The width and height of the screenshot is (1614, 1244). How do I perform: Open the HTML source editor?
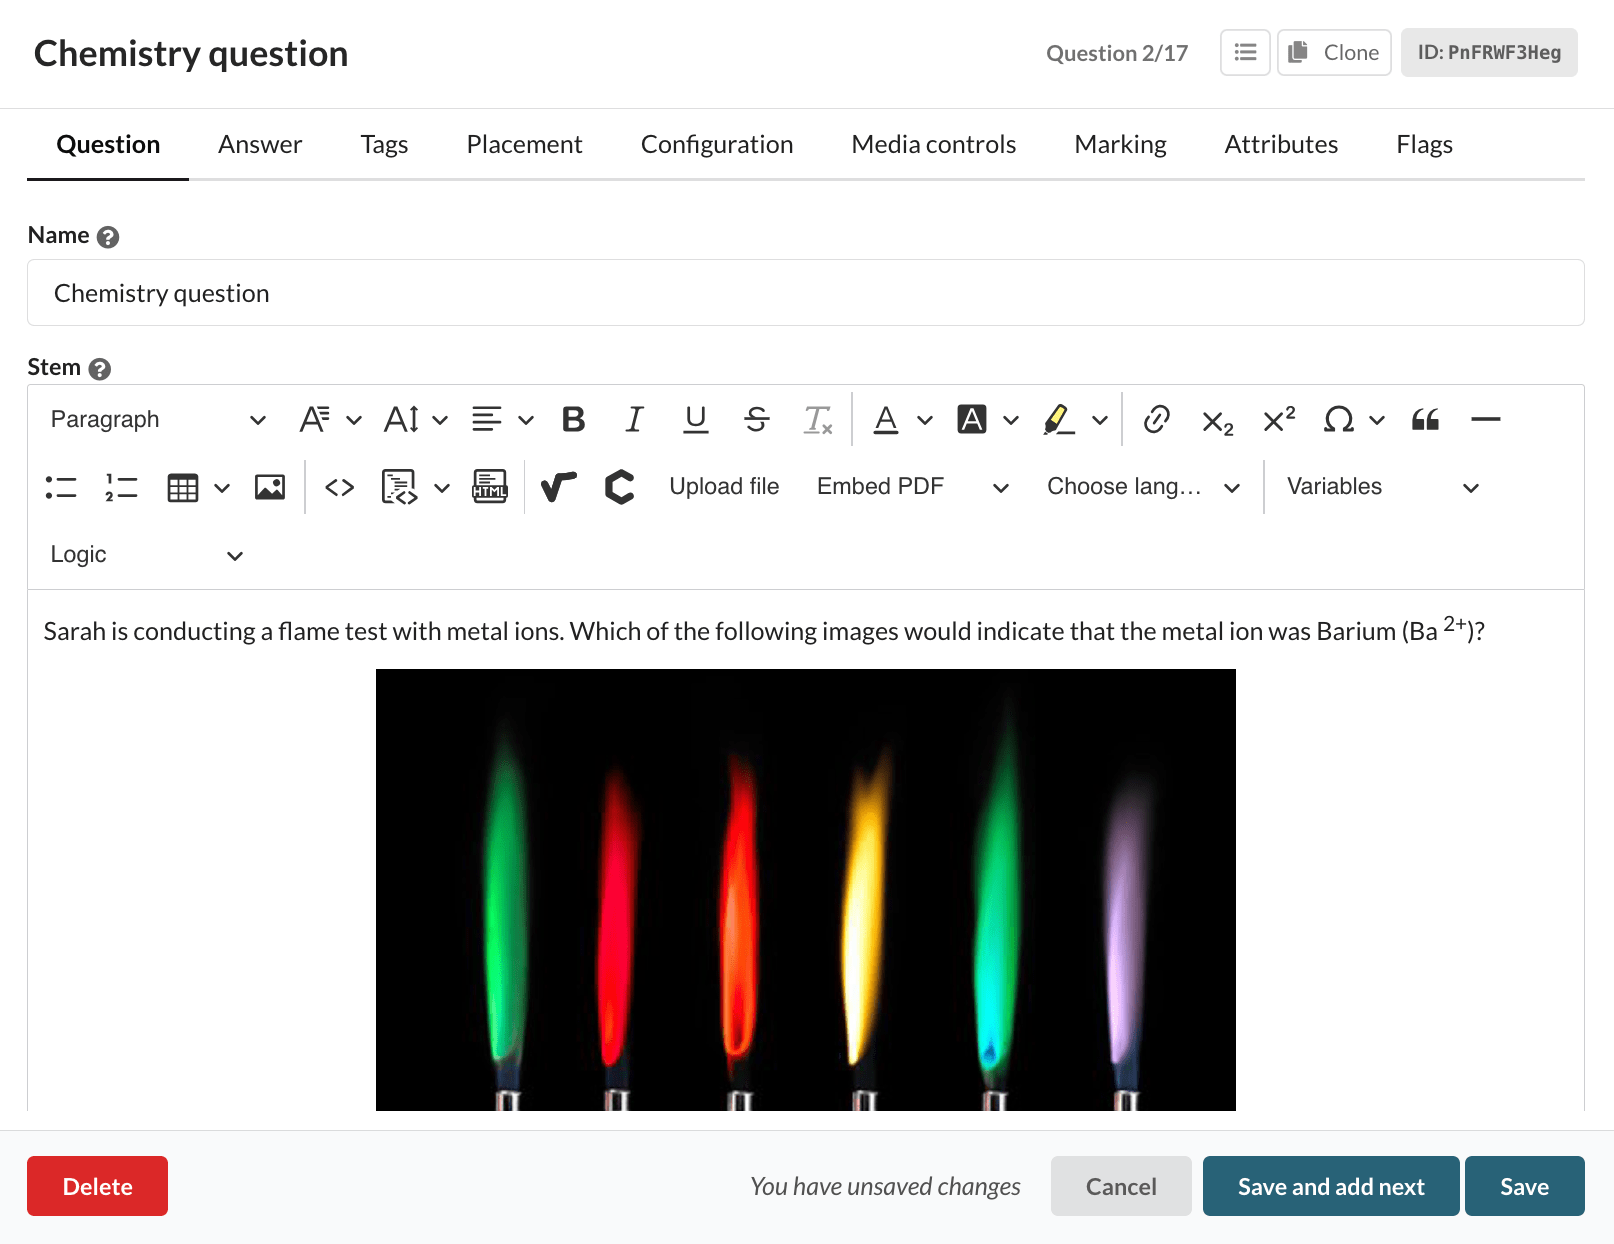(489, 487)
